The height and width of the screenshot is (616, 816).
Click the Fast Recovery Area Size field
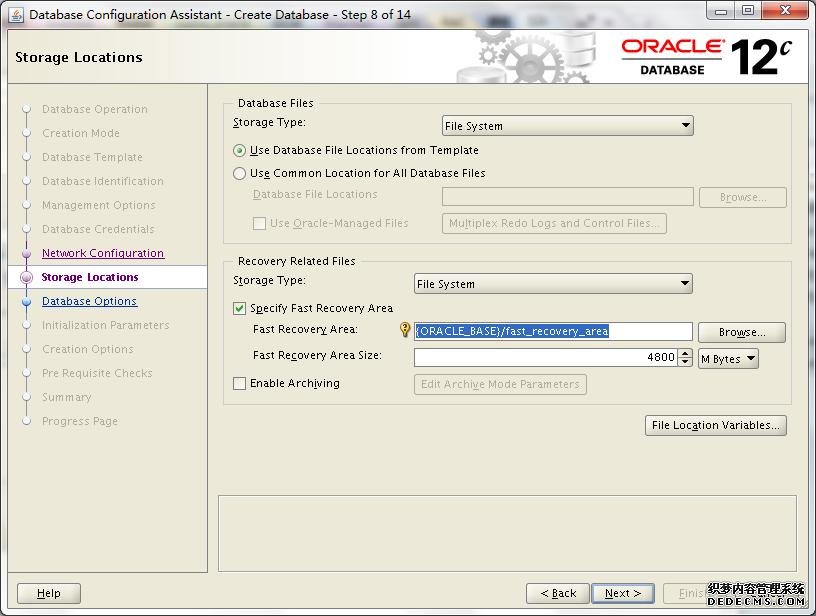point(545,357)
